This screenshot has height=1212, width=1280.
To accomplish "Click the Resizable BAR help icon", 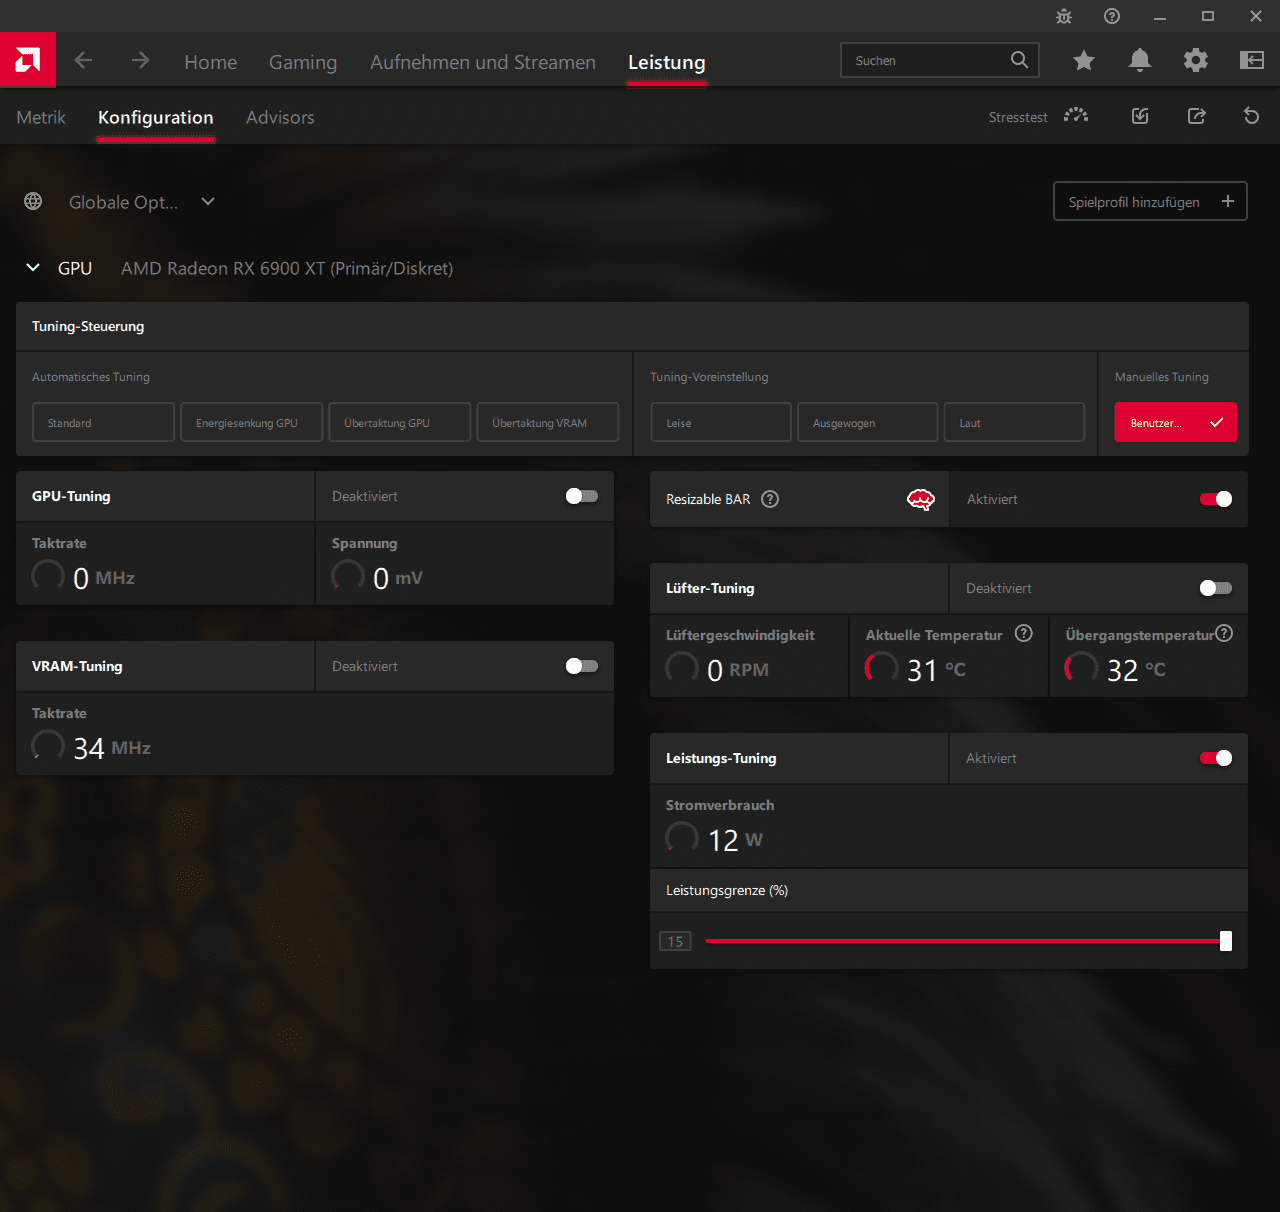I will pos(770,499).
